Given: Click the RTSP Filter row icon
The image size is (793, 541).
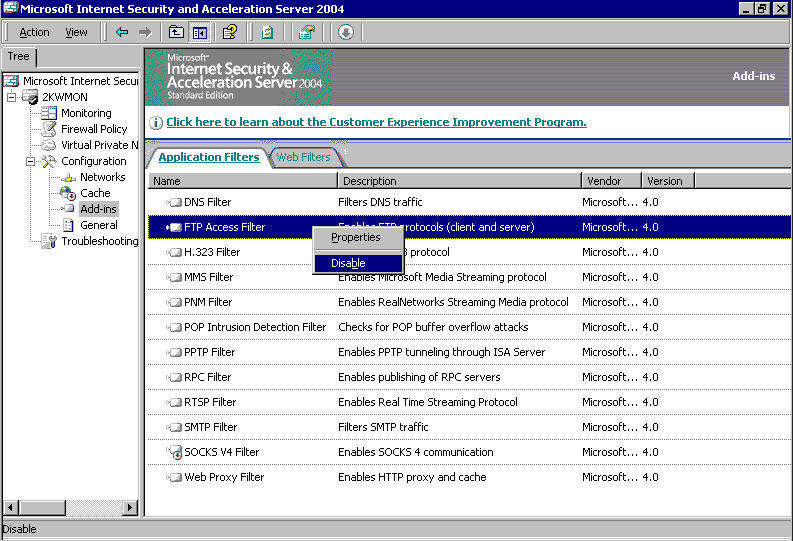Looking at the screenshot, I should click(174, 402).
